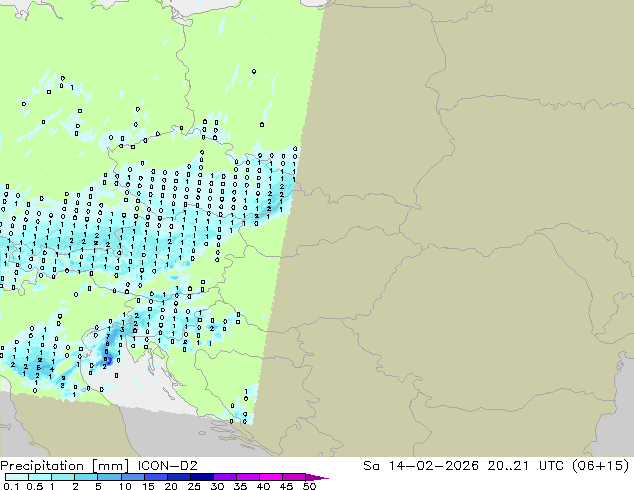Click the 30 mm purple legend swatch
The width and height of the screenshot is (634, 490).
(224, 477)
